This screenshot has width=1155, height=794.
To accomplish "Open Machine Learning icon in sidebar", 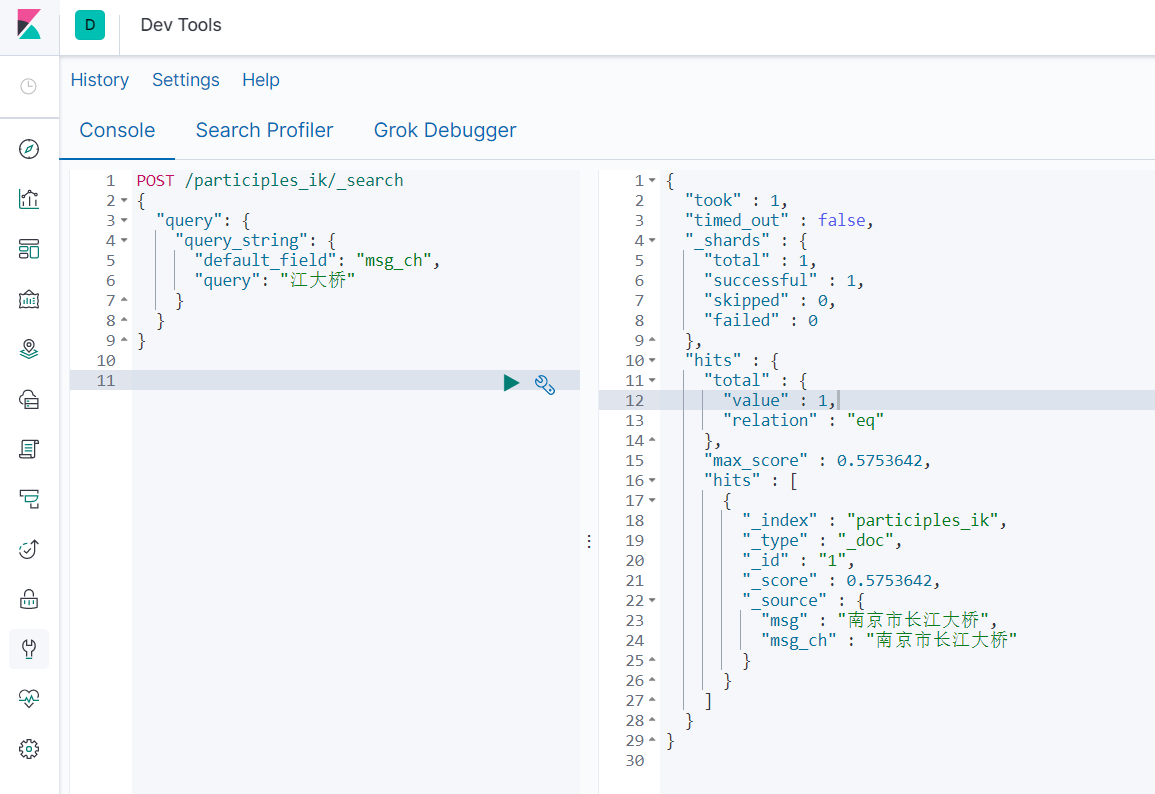I will (x=29, y=399).
